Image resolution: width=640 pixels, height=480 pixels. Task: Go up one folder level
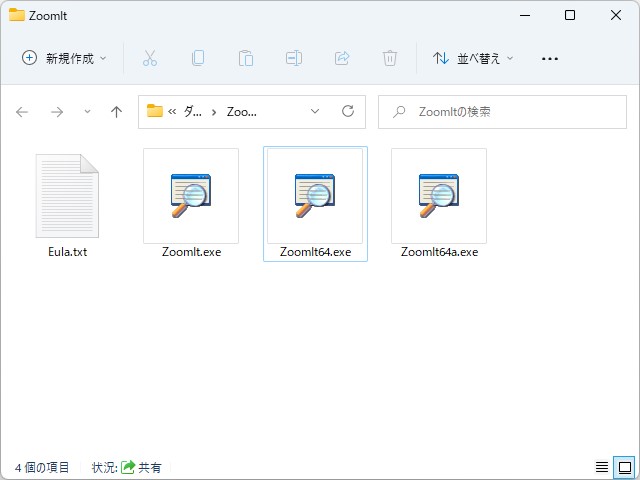[116, 112]
